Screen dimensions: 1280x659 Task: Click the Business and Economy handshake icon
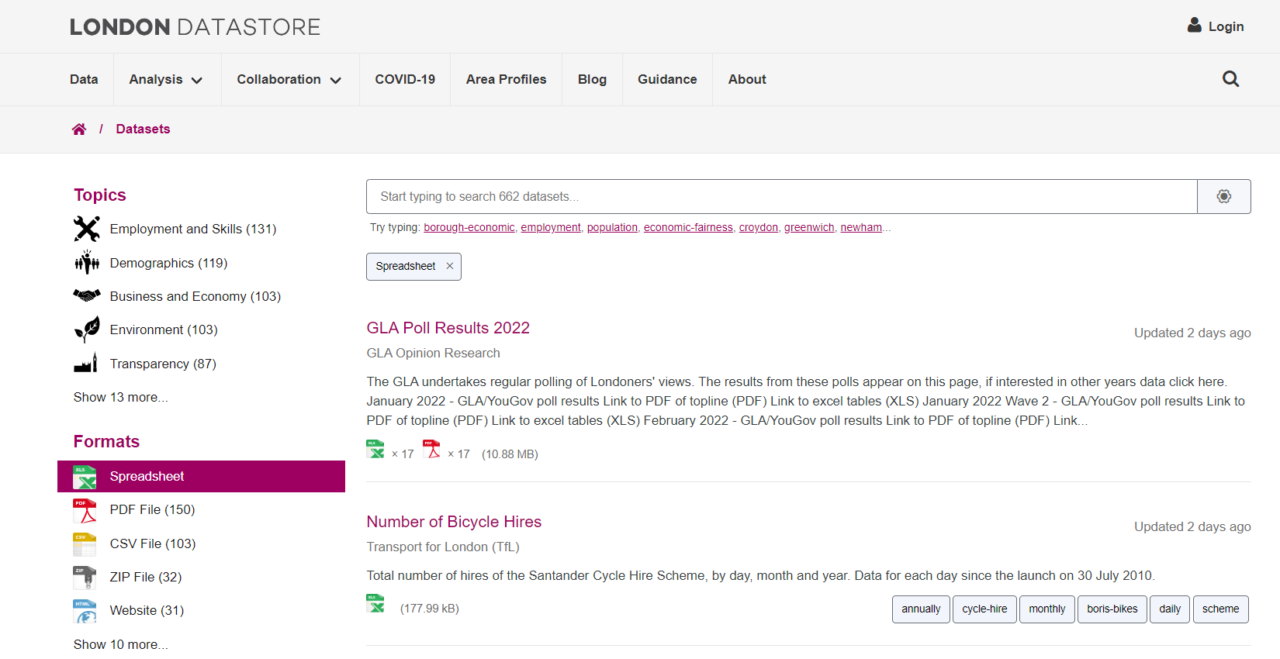(86, 296)
